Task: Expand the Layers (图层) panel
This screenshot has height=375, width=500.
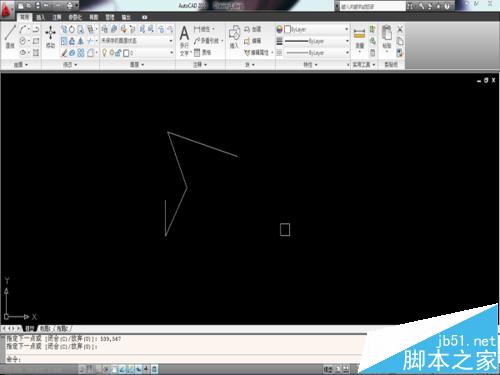Action: tap(137, 65)
